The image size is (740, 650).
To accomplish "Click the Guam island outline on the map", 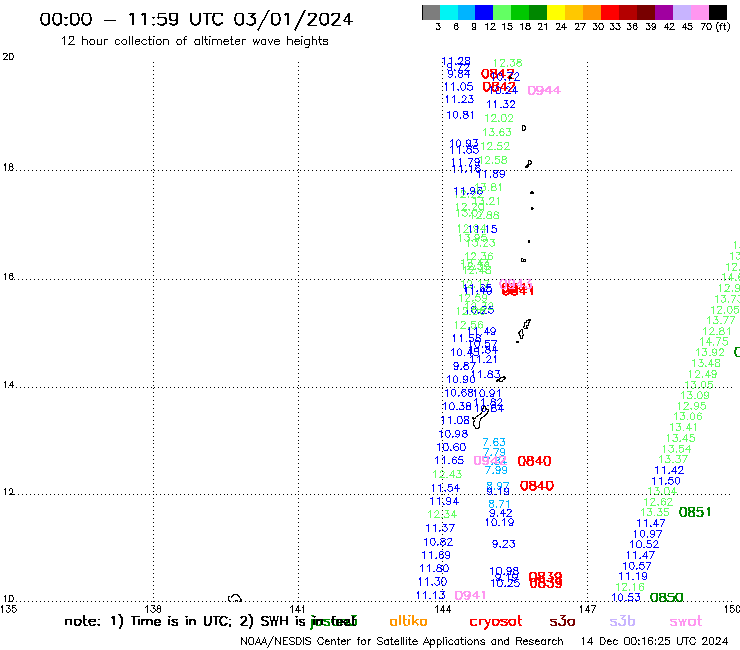I will click(480, 418).
